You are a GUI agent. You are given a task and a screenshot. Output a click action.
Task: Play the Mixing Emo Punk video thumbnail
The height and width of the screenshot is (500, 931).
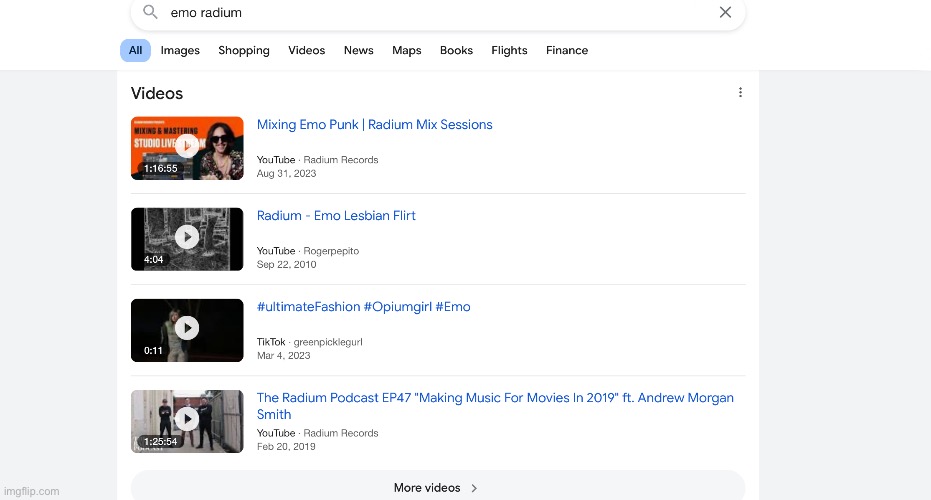(187, 148)
